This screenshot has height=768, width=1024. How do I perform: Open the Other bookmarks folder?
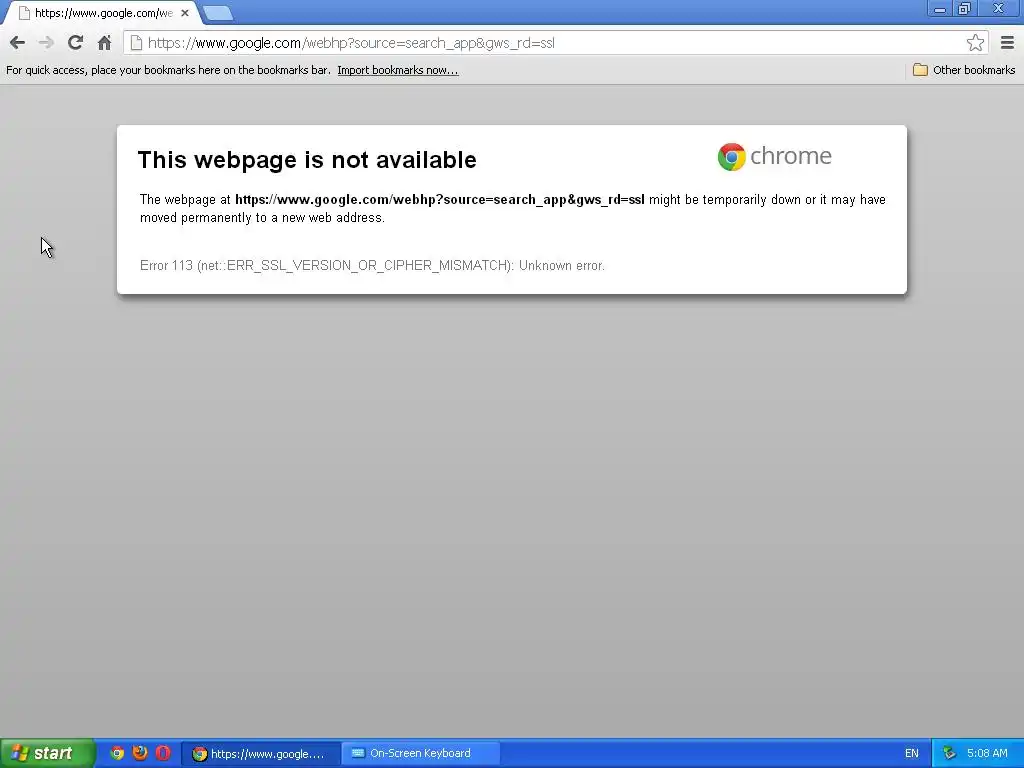pos(964,70)
